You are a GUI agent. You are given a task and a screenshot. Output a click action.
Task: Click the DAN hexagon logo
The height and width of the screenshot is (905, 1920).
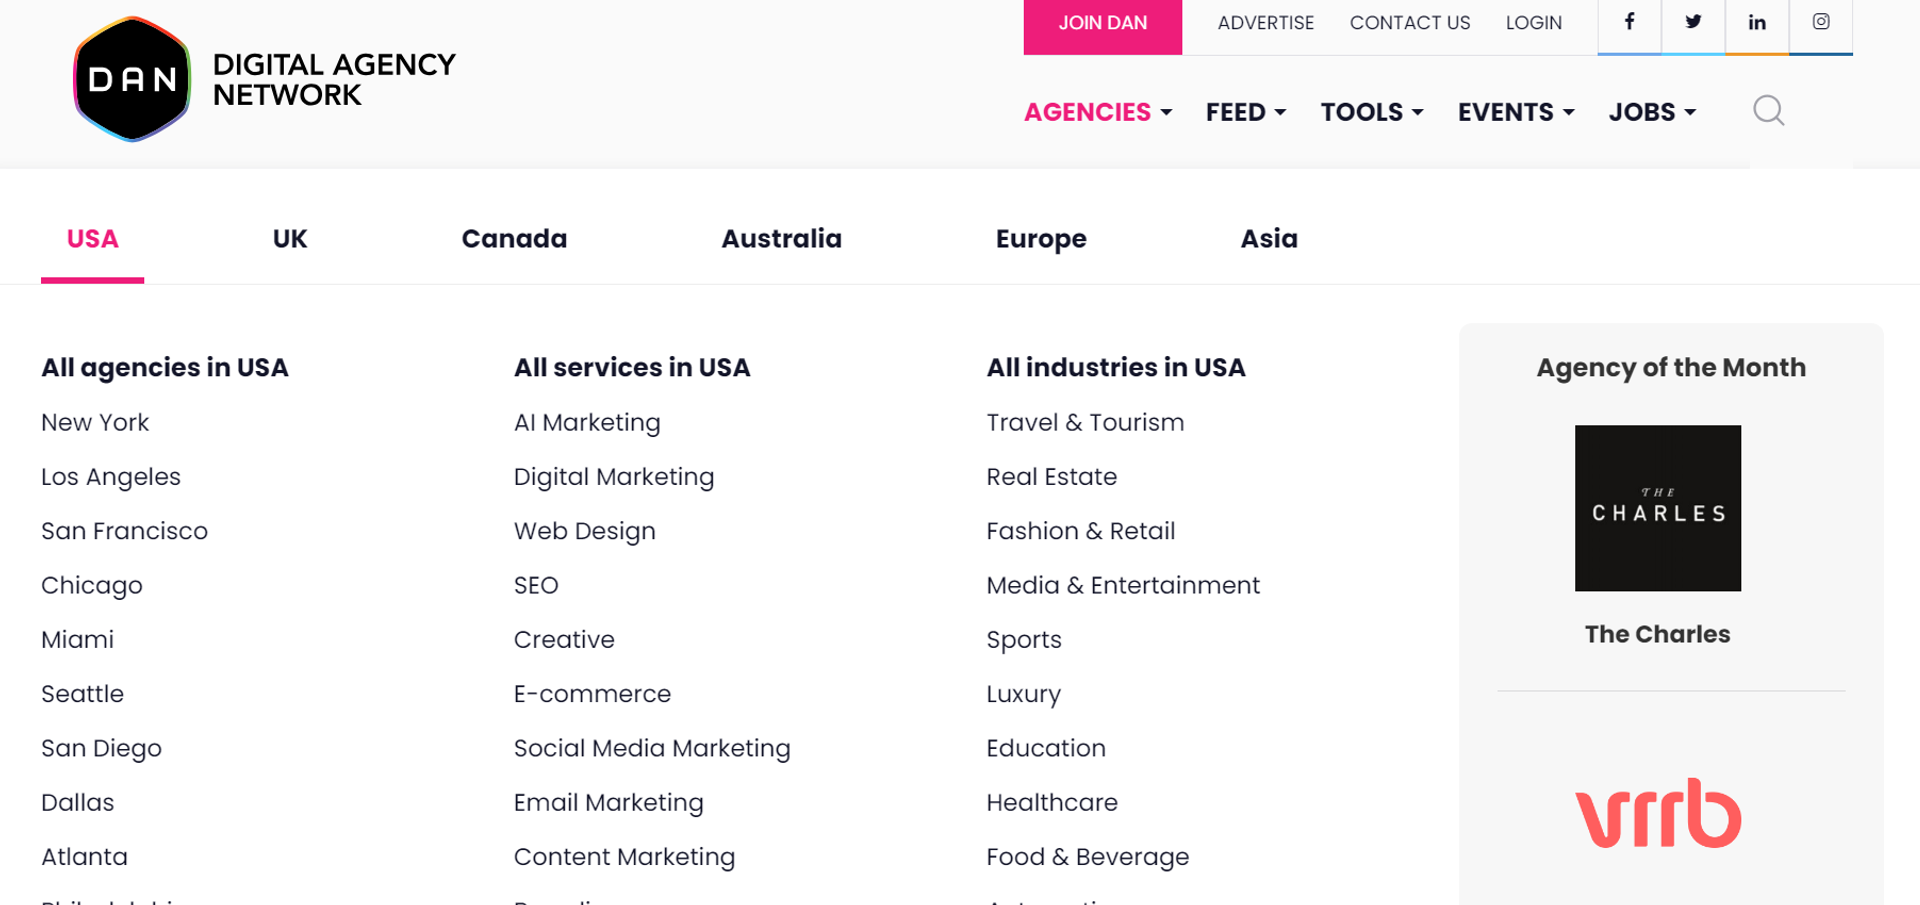pos(131,79)
